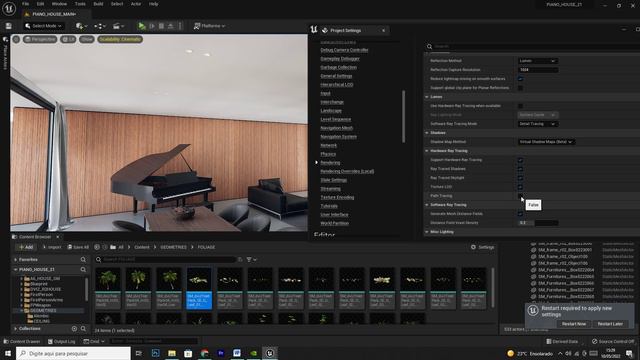Collapse the Hardware Ray Tracing section
Image resolution: width=640 pixels, height=360 pixels.
click(x=427, y=151)
